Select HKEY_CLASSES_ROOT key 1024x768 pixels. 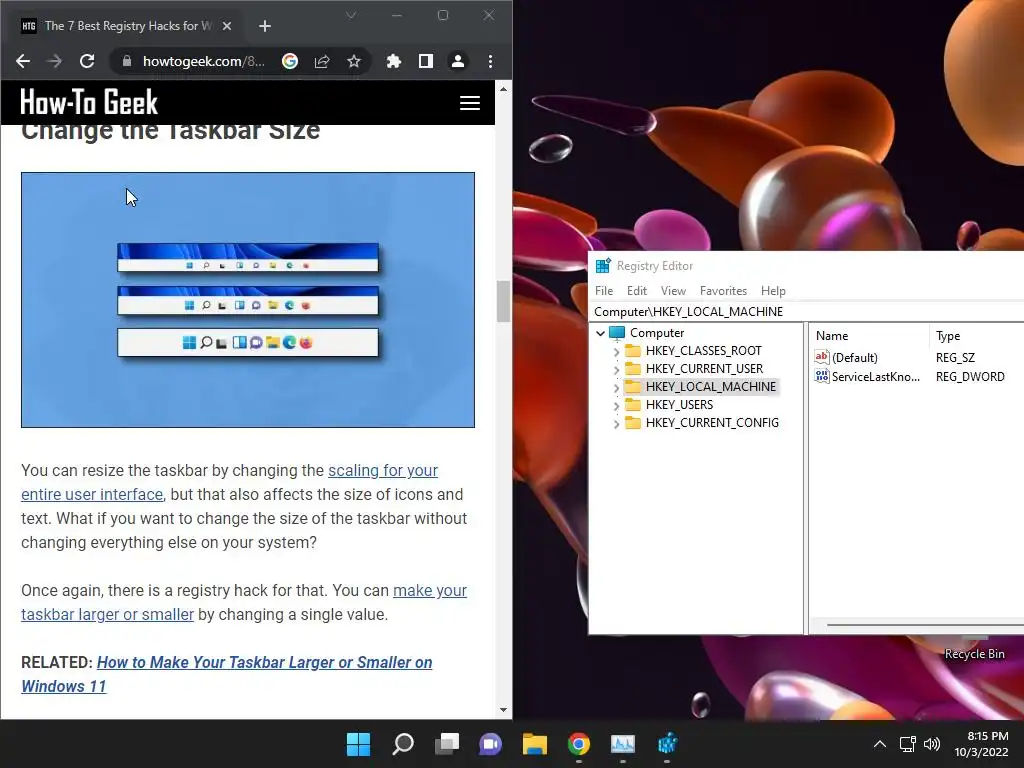(x=703, y=351)
